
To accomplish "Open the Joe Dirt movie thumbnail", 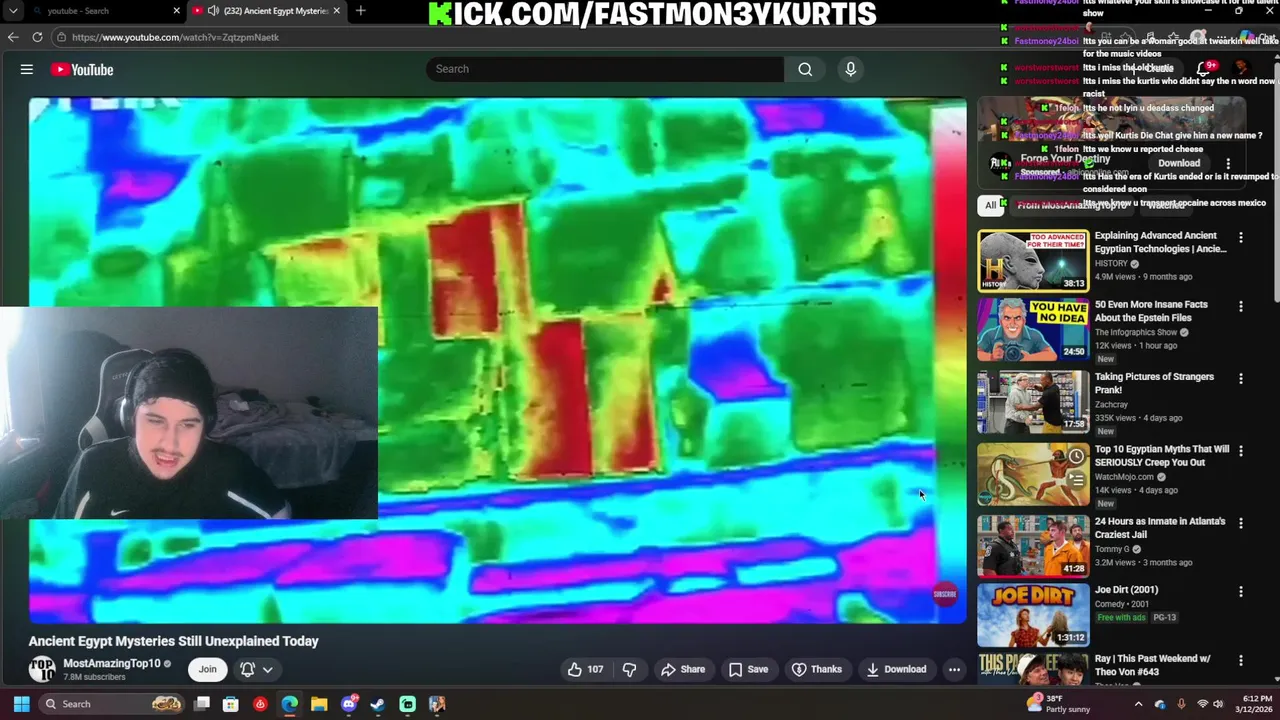I will 1032,615.
